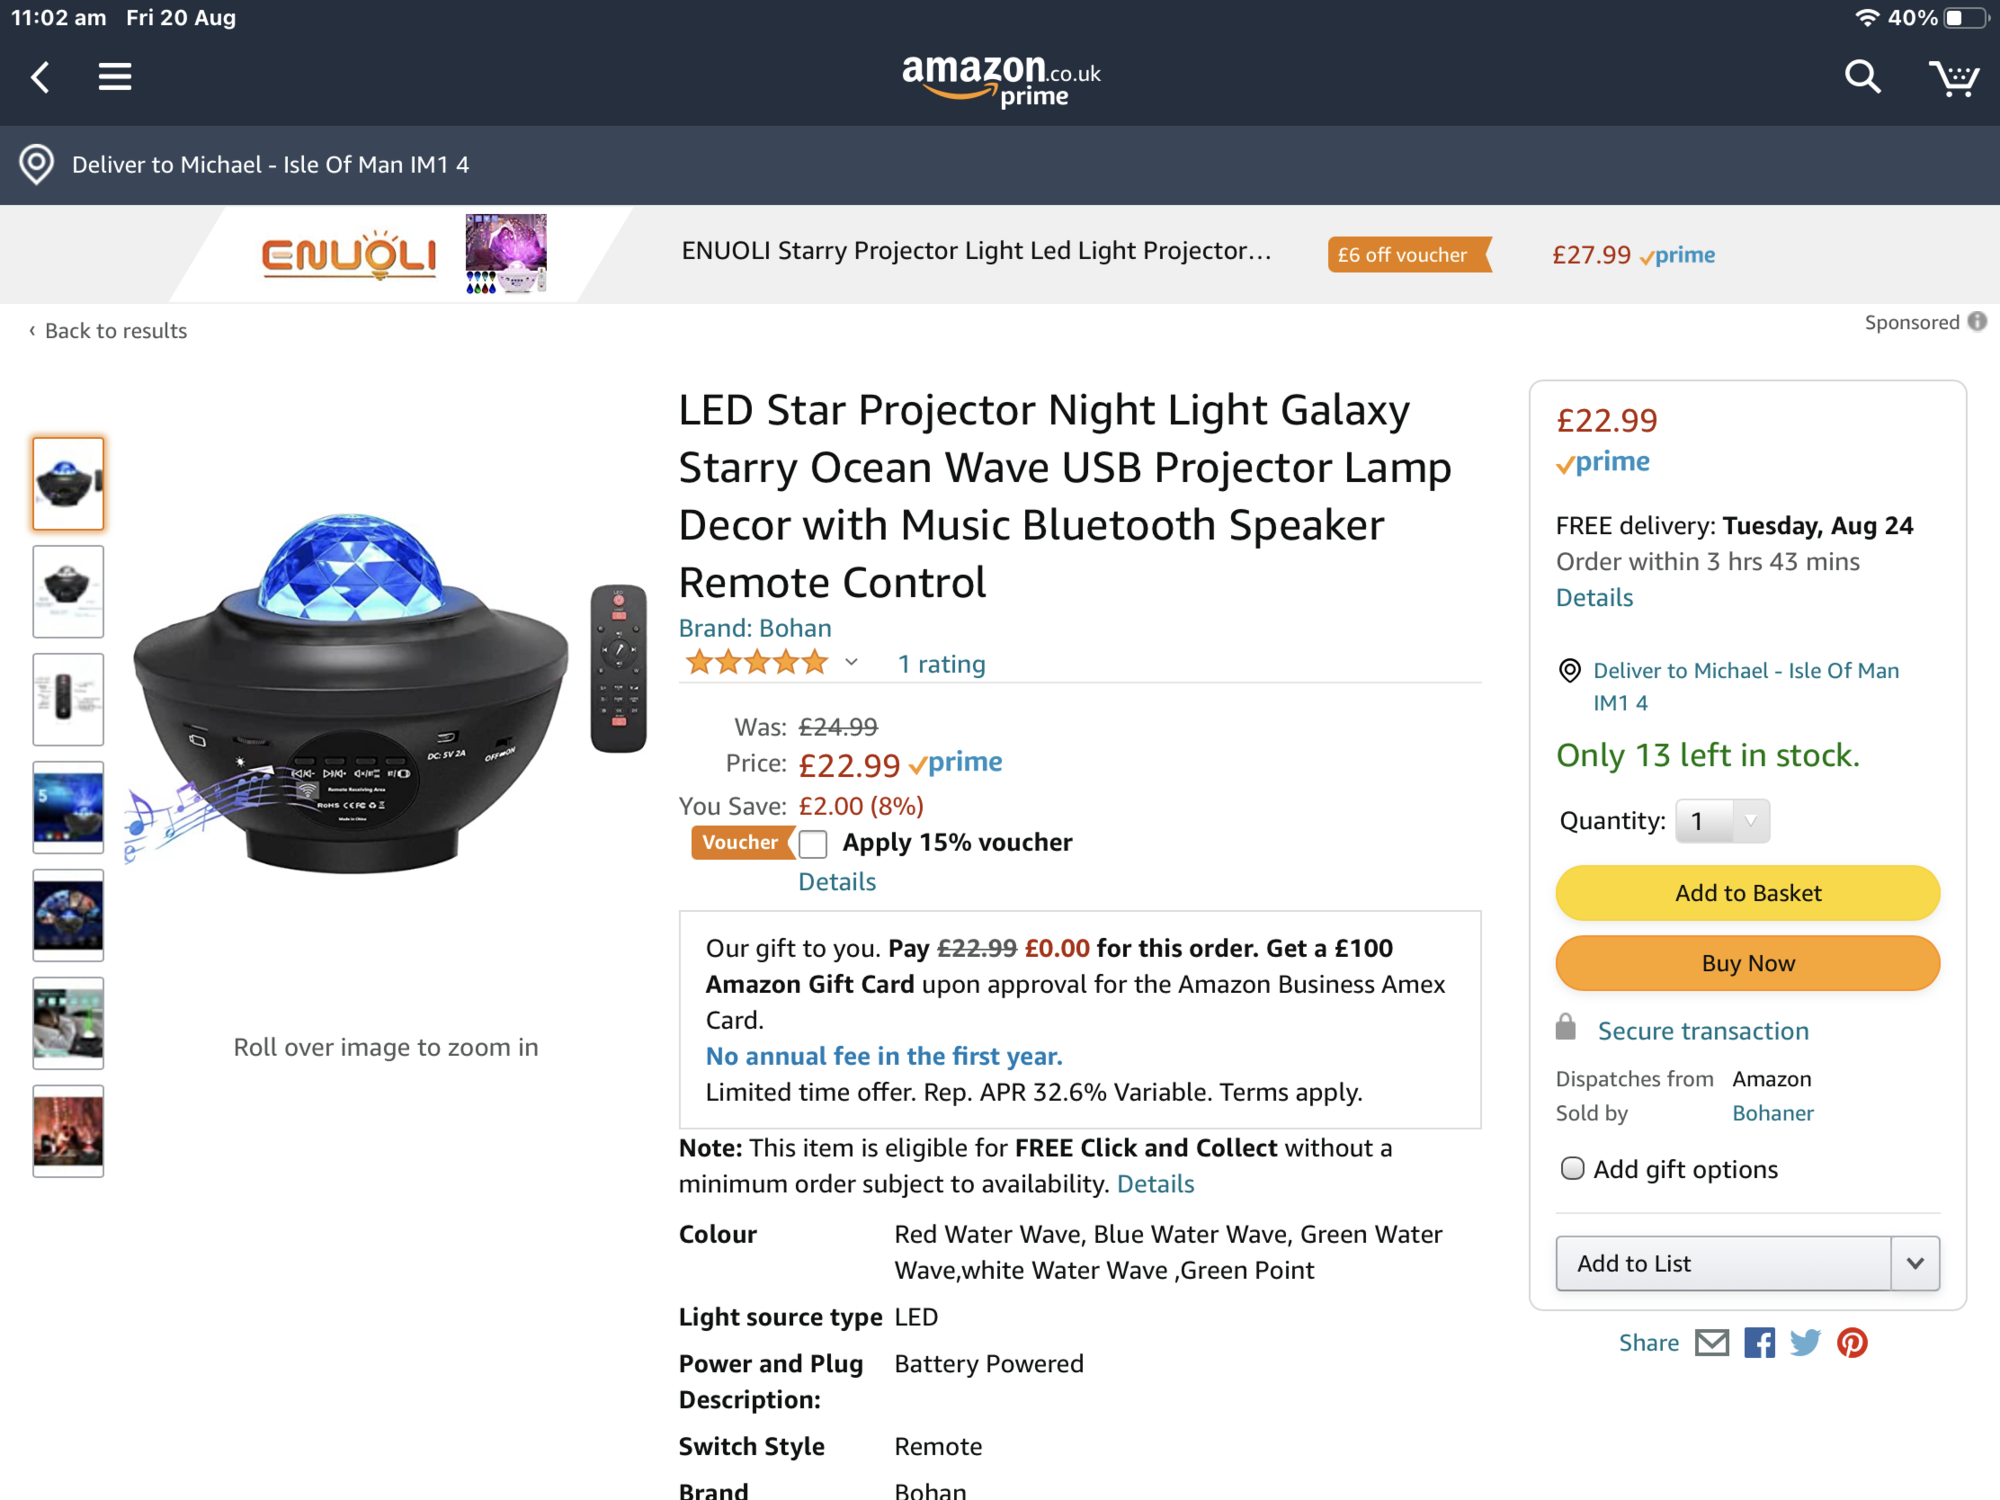Viewport: 2000px width, 1500px height.
Task: Share on Pinterest icon
Action: point(1852,1343)
